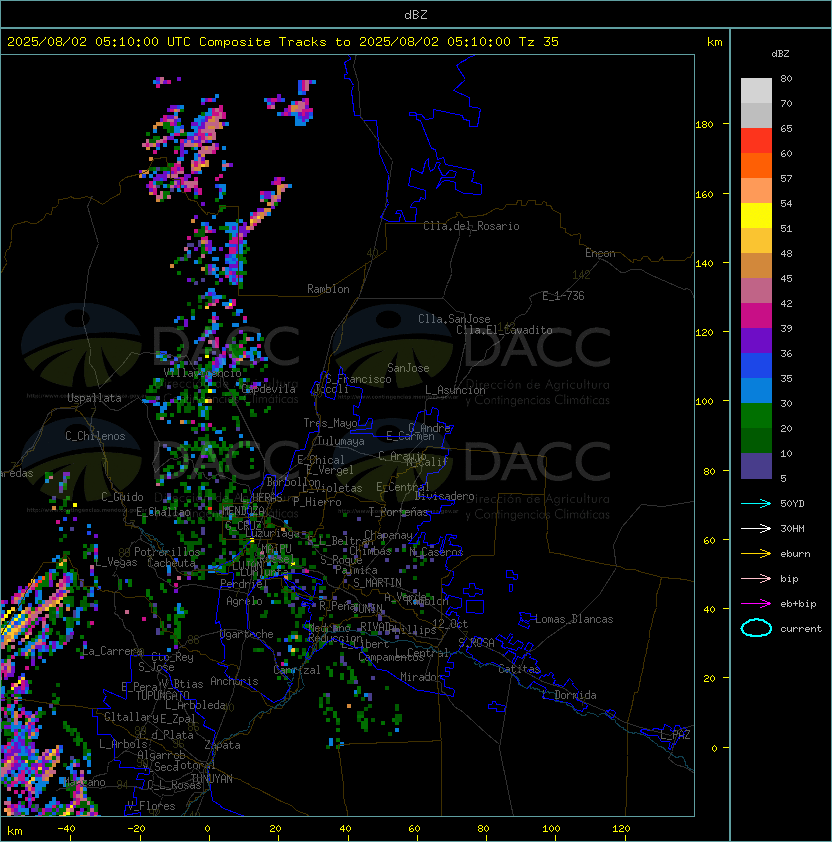Click the 'Villavicencio' map label

point(202,373)
